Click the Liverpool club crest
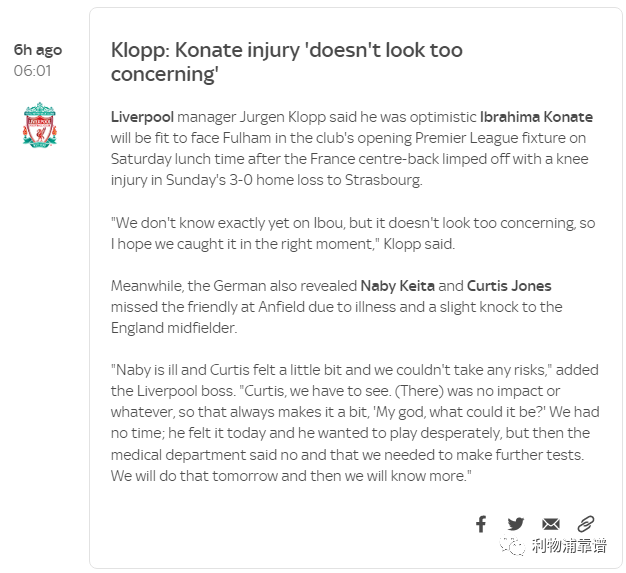The height and width of the screenshot is (573, 626). [40, 125]
